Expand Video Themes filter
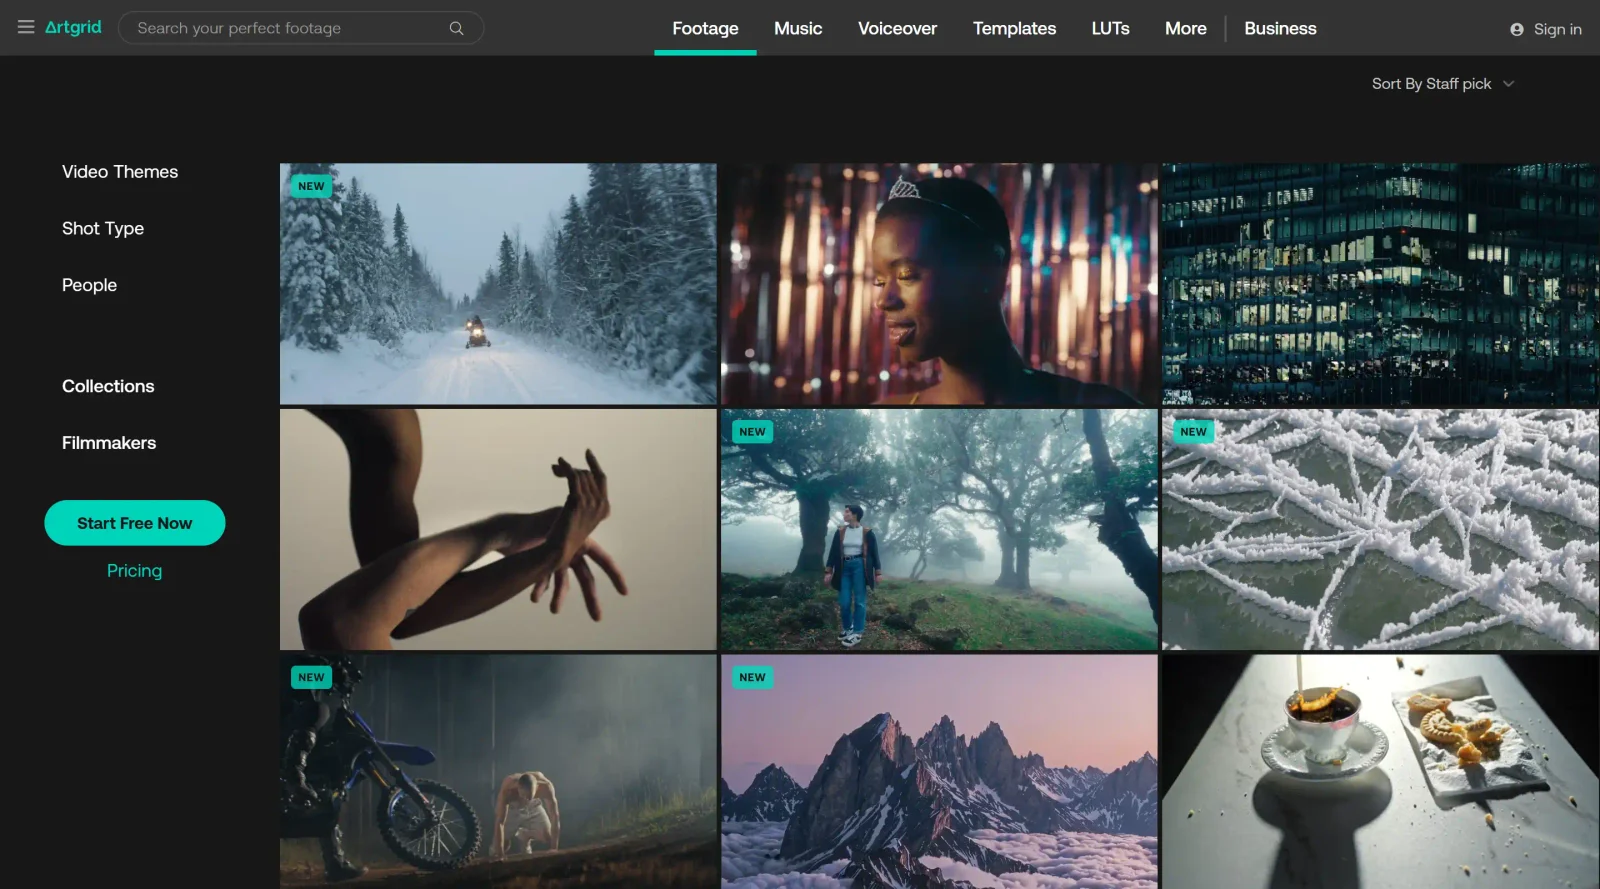1600x889 pixels. (x=120, y=172)
